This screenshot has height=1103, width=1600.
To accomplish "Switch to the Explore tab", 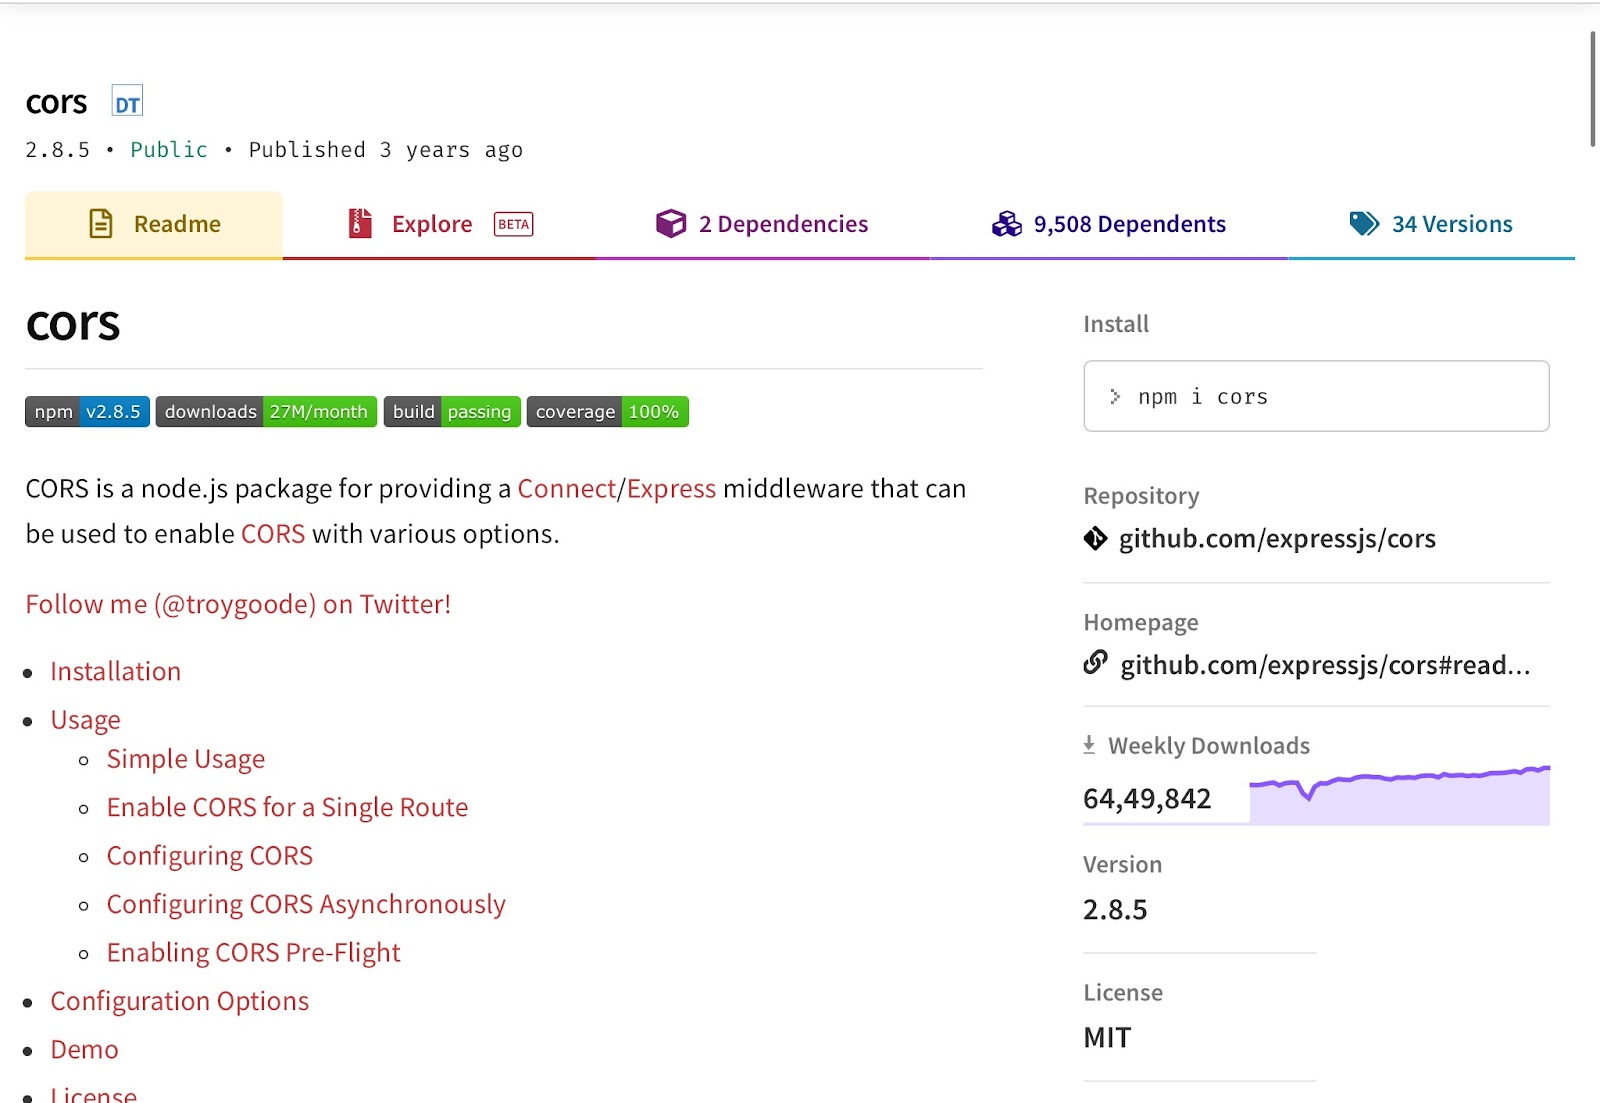I will 439,224.
